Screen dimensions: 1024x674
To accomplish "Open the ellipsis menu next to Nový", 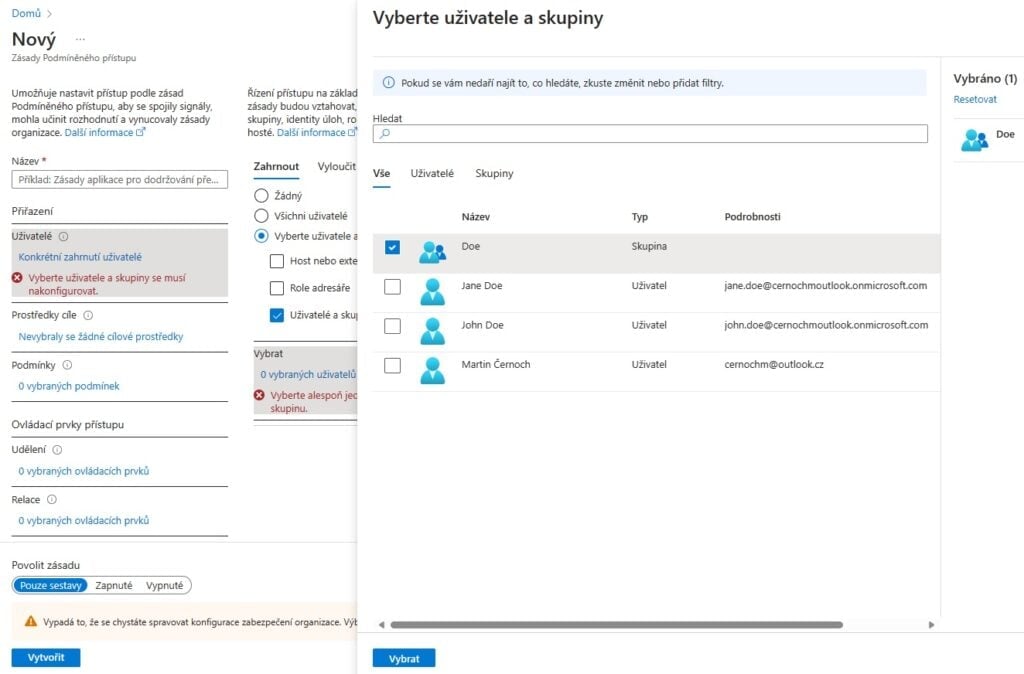I will [x=80, y=39].
